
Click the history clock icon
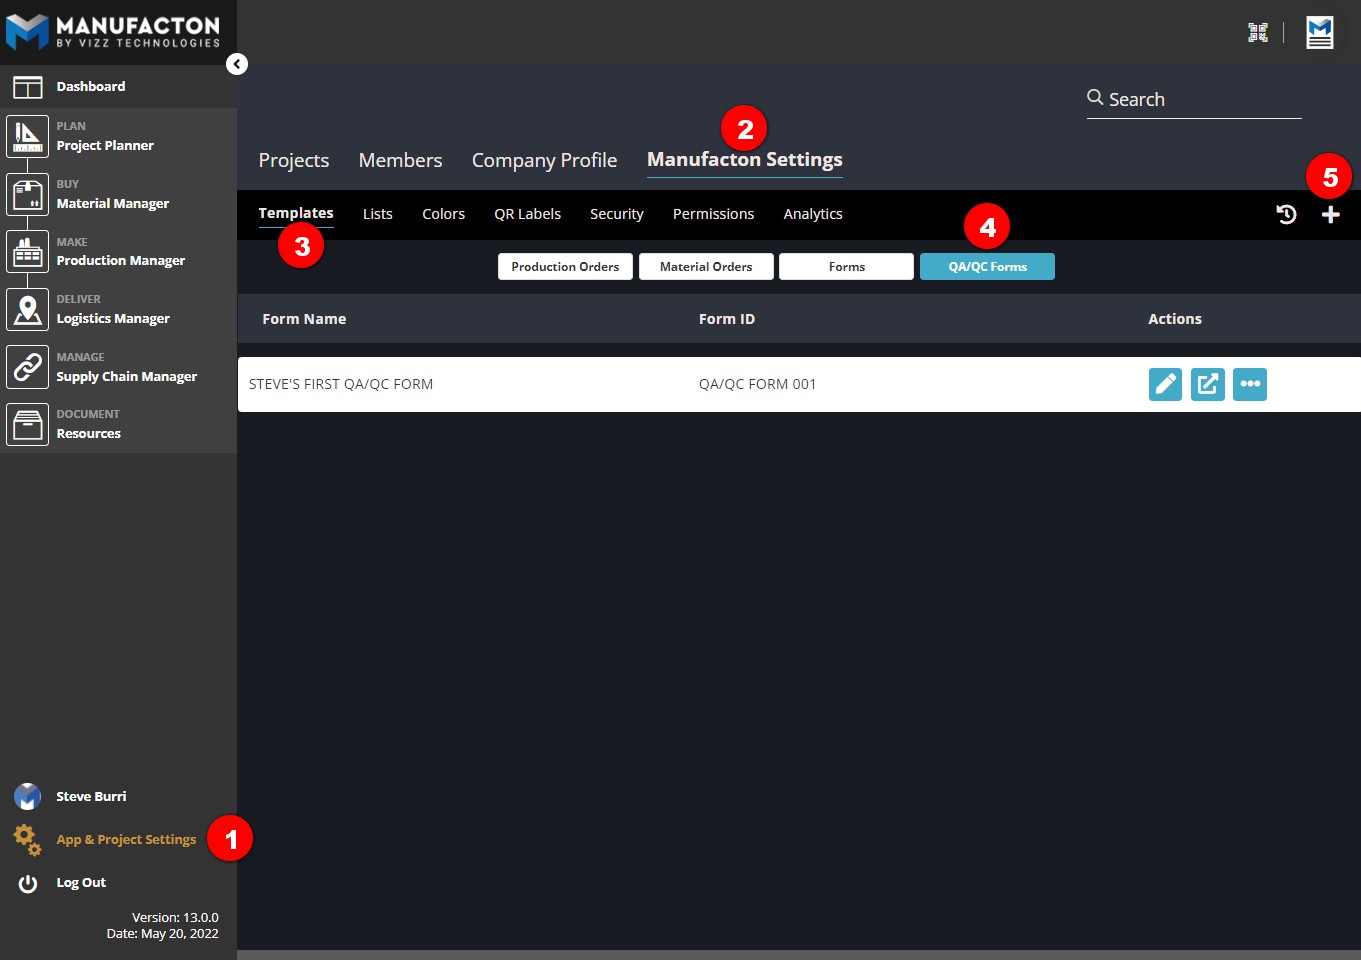(x=1286, y=214)
